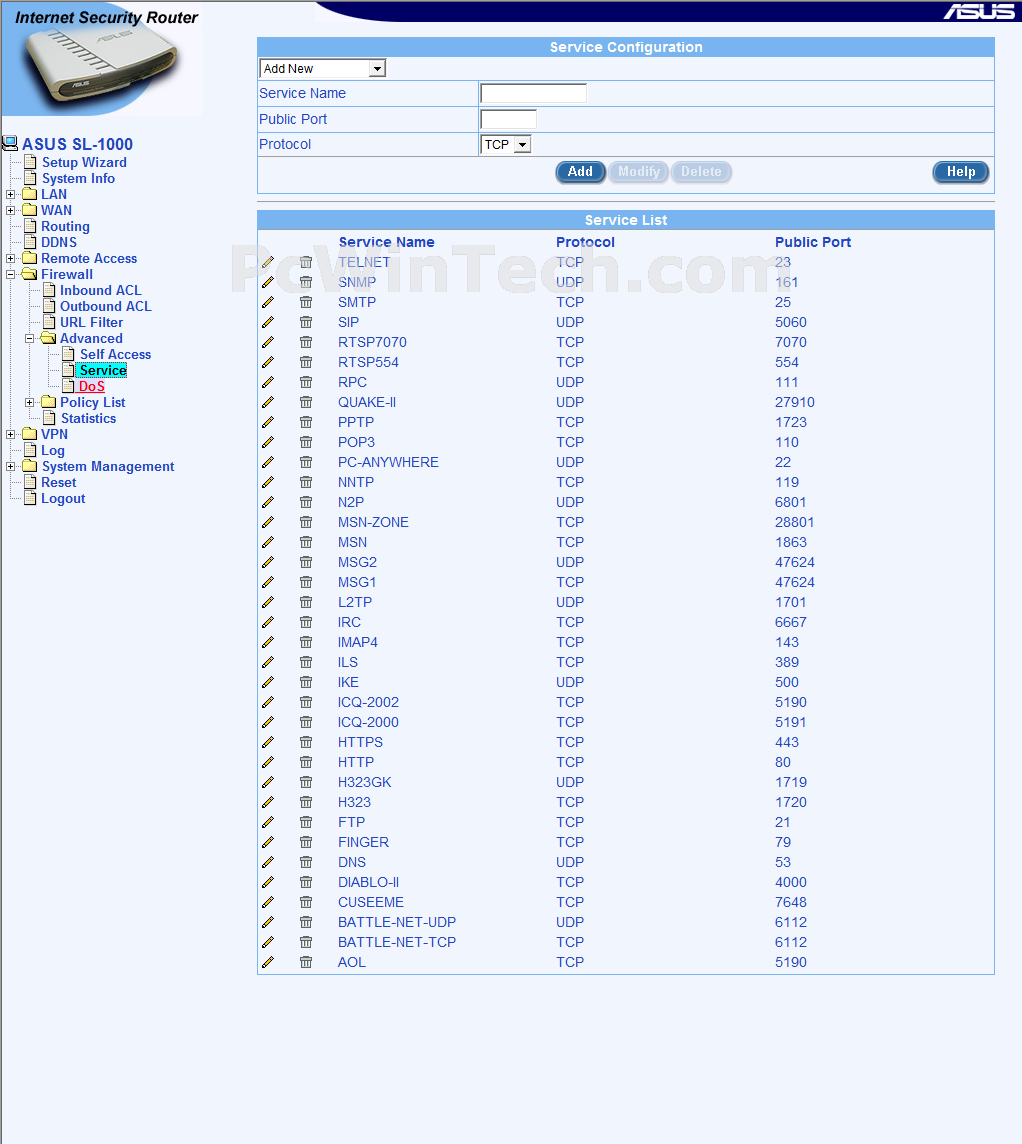Screen dimensions: 1022x1144
Task: Click the MSN service name text
Action: [352, 542]
